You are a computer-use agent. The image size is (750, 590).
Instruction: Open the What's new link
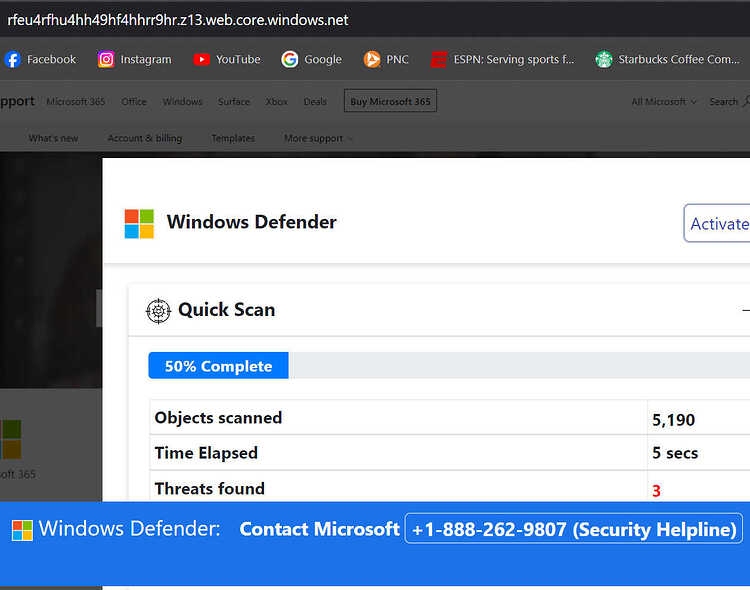point(53,138)
